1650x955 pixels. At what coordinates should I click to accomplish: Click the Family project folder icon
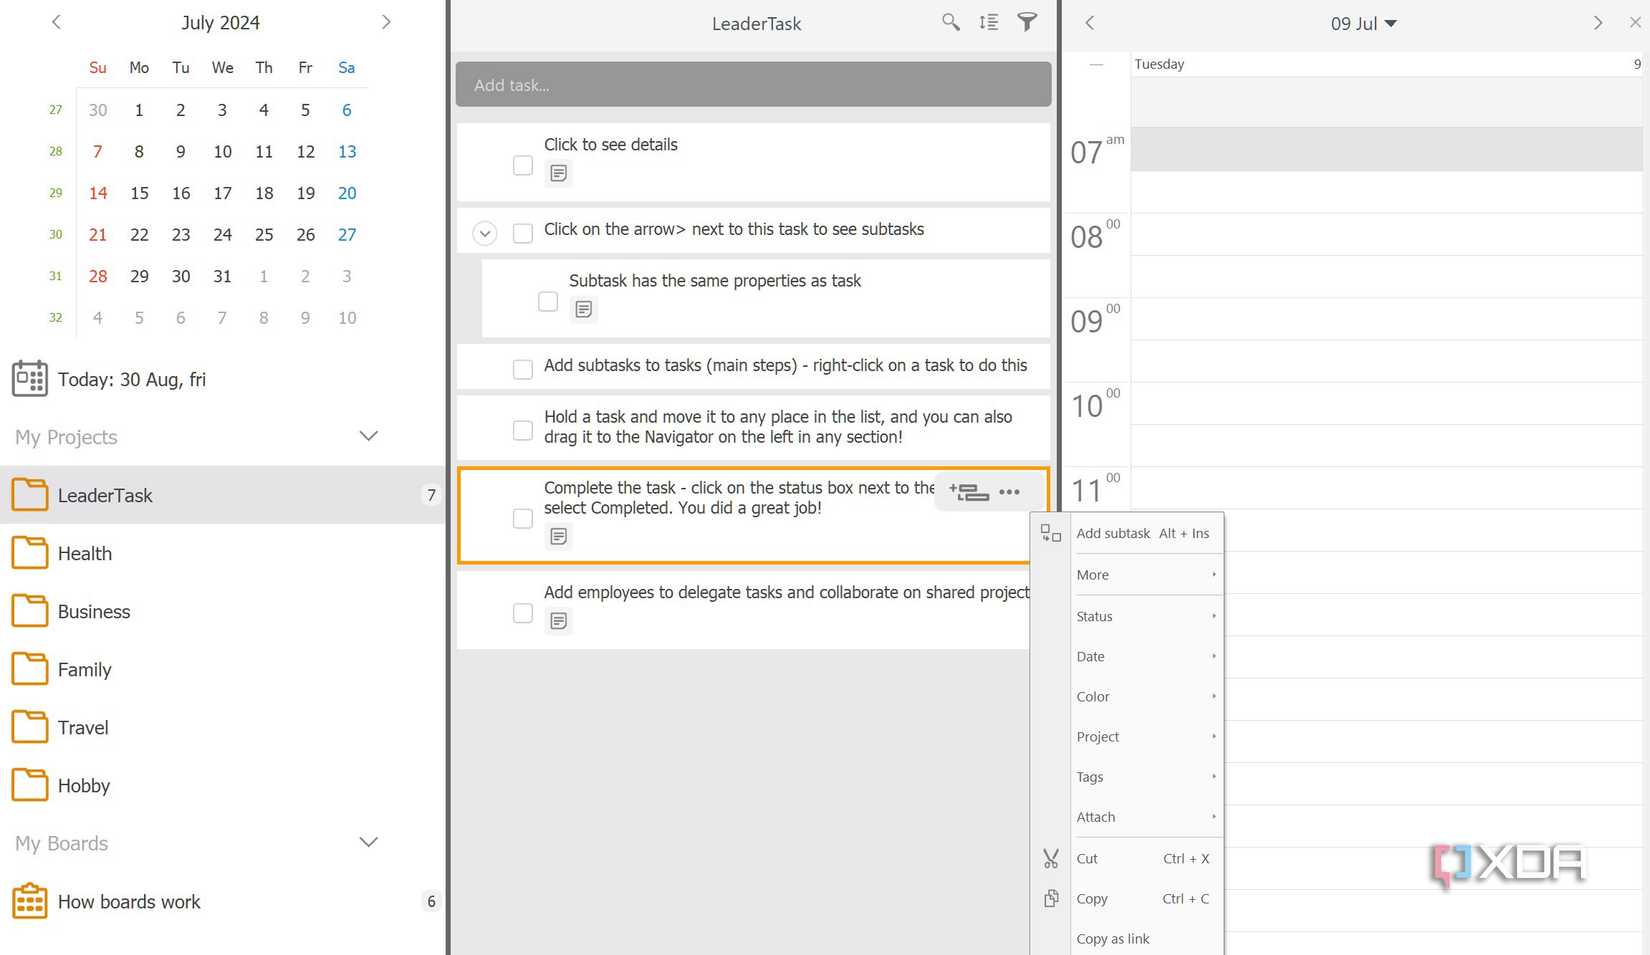[29, 669]
